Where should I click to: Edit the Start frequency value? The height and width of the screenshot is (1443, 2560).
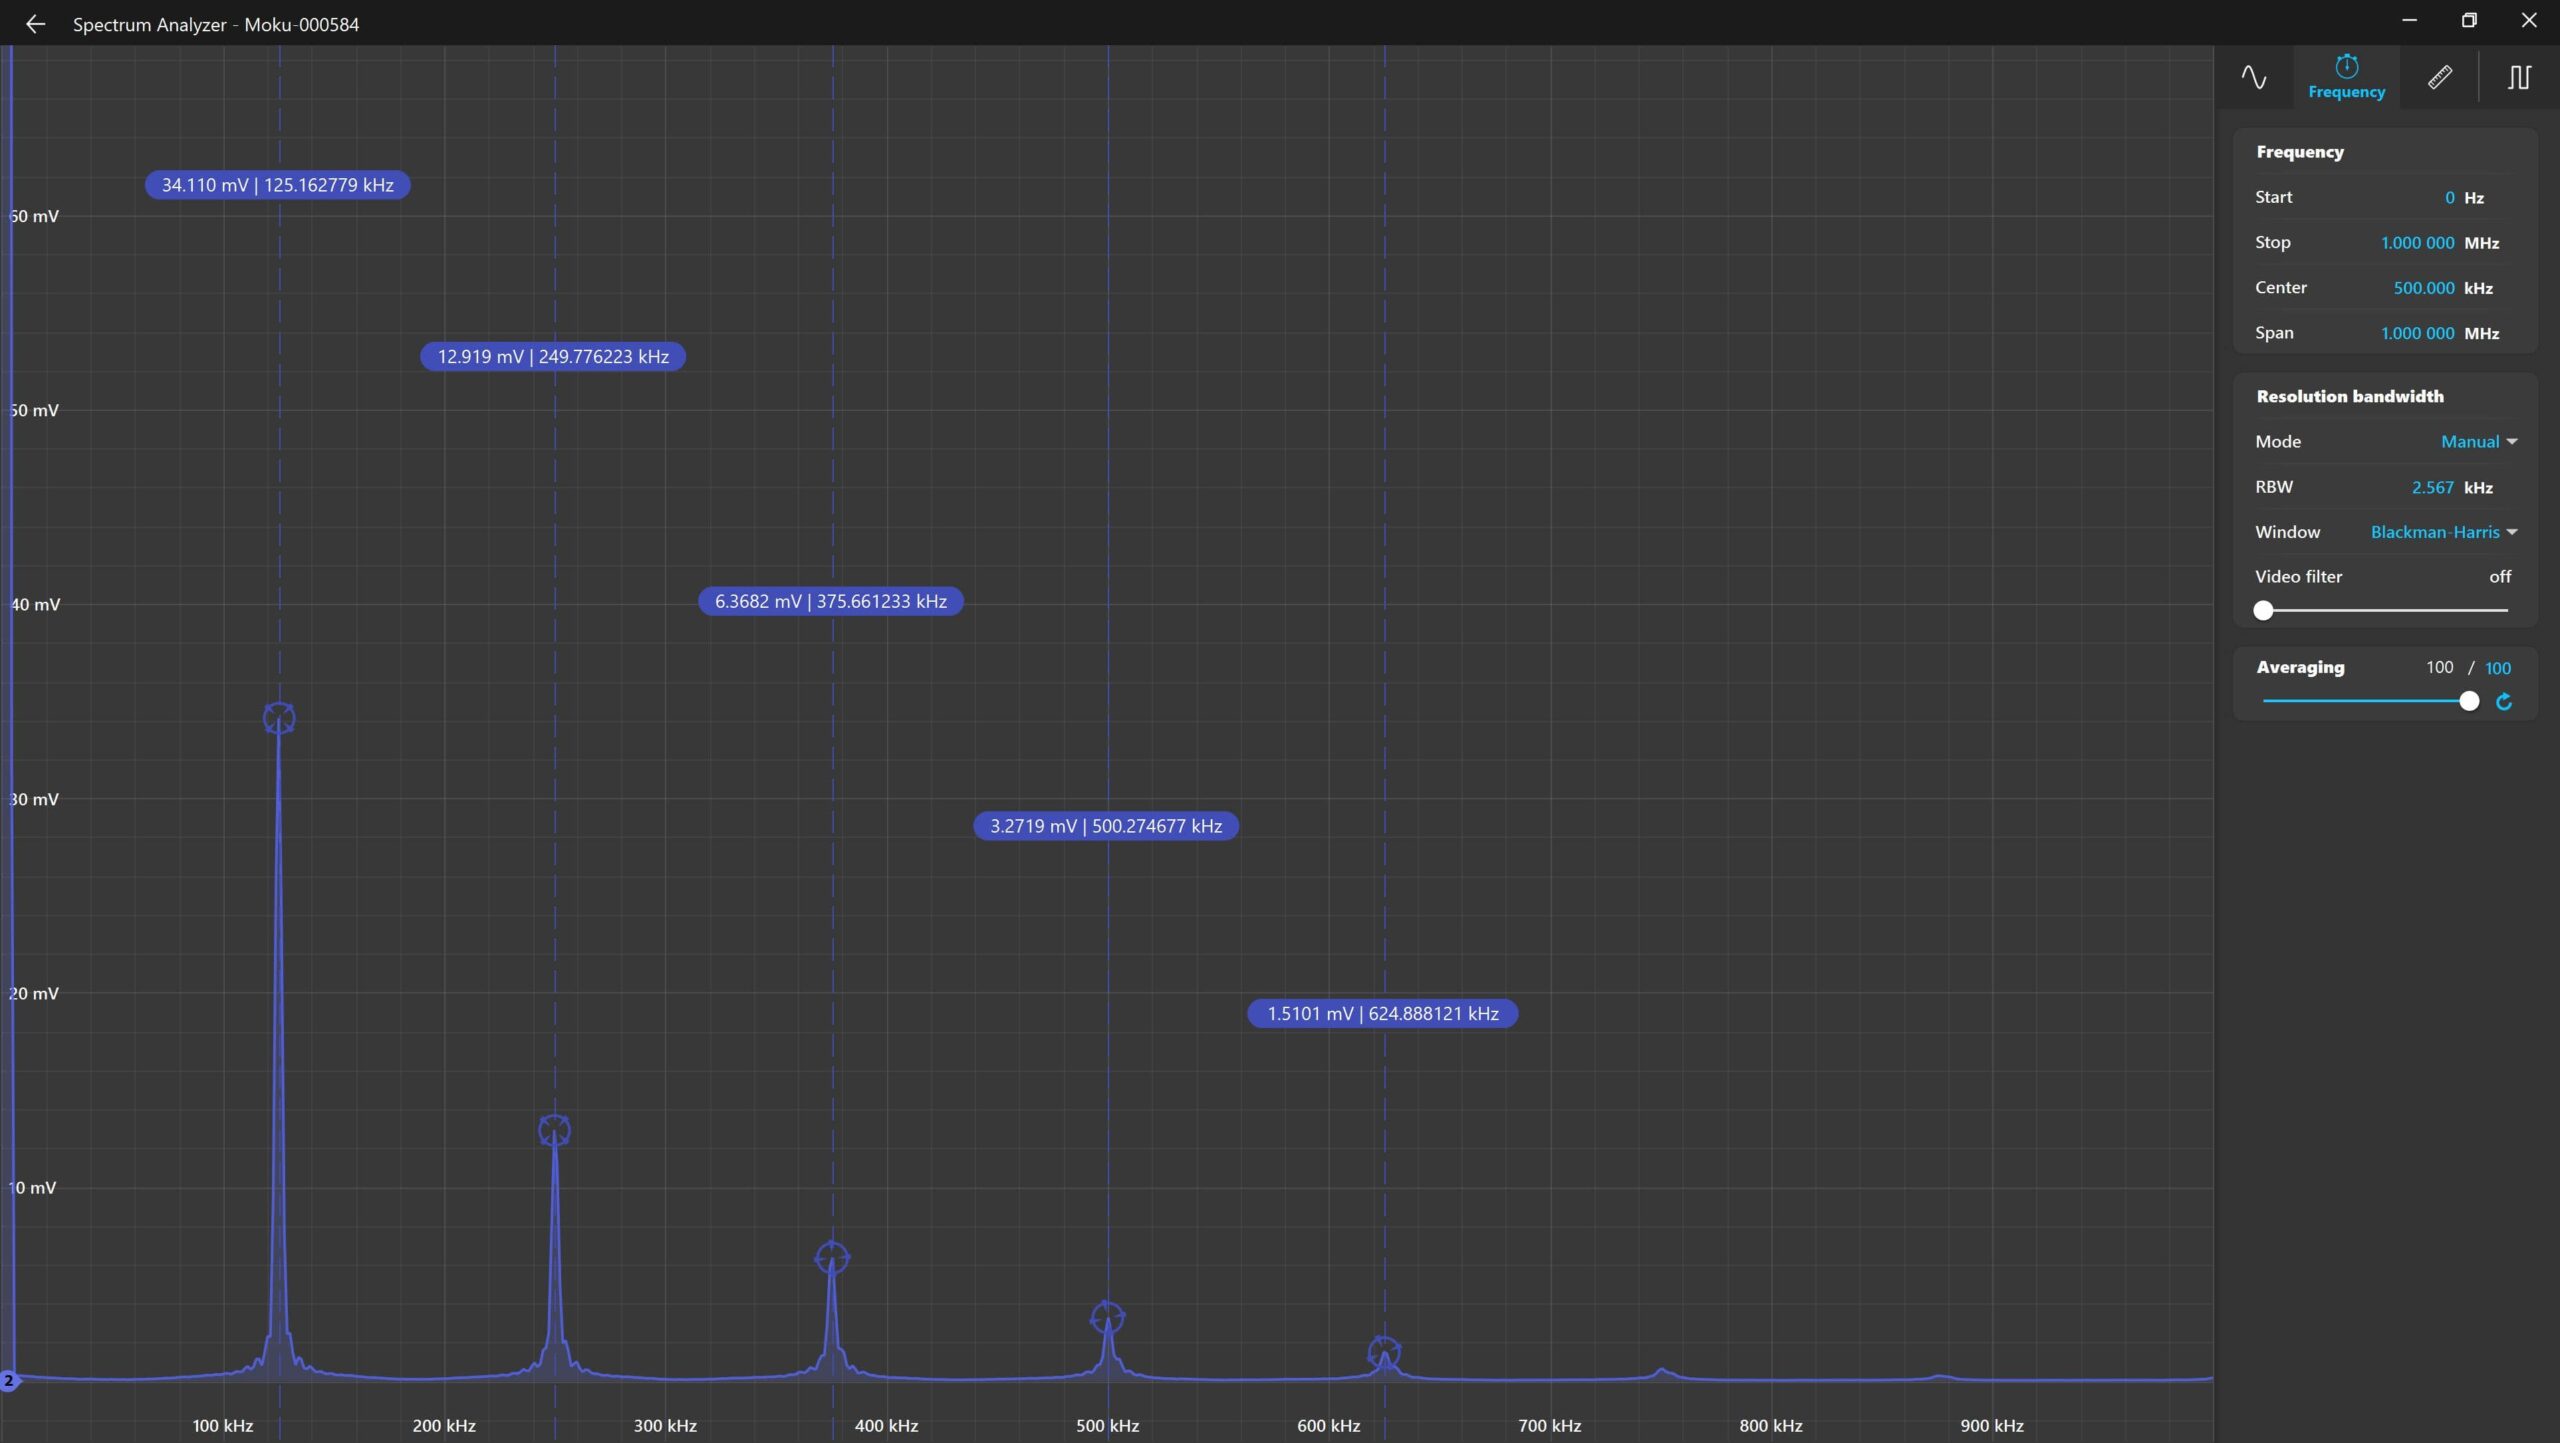point(2449,198)
